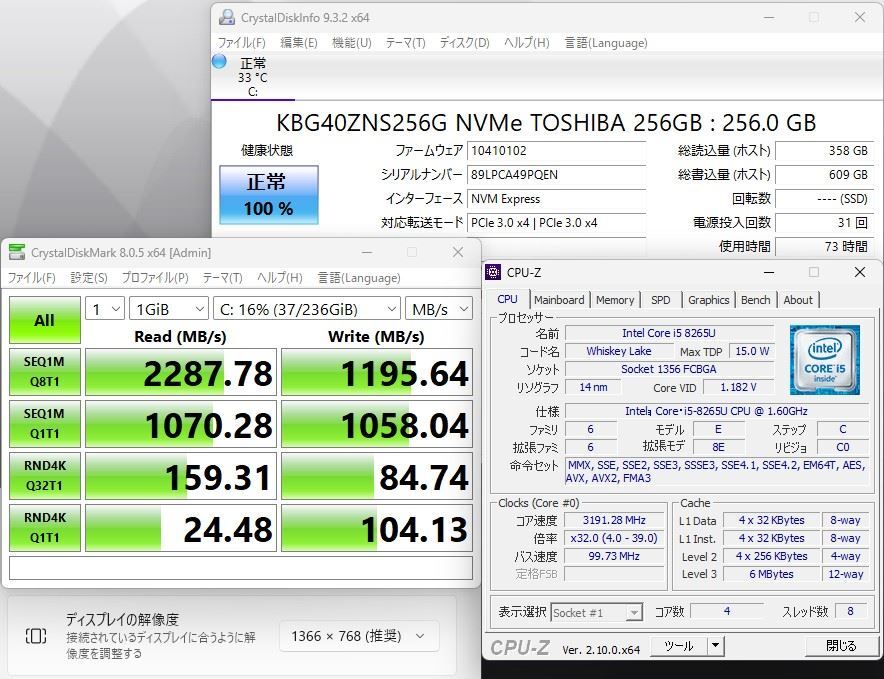Open the Socket #1 selection dropdown in CPU-Z

(x=596, y=612)
